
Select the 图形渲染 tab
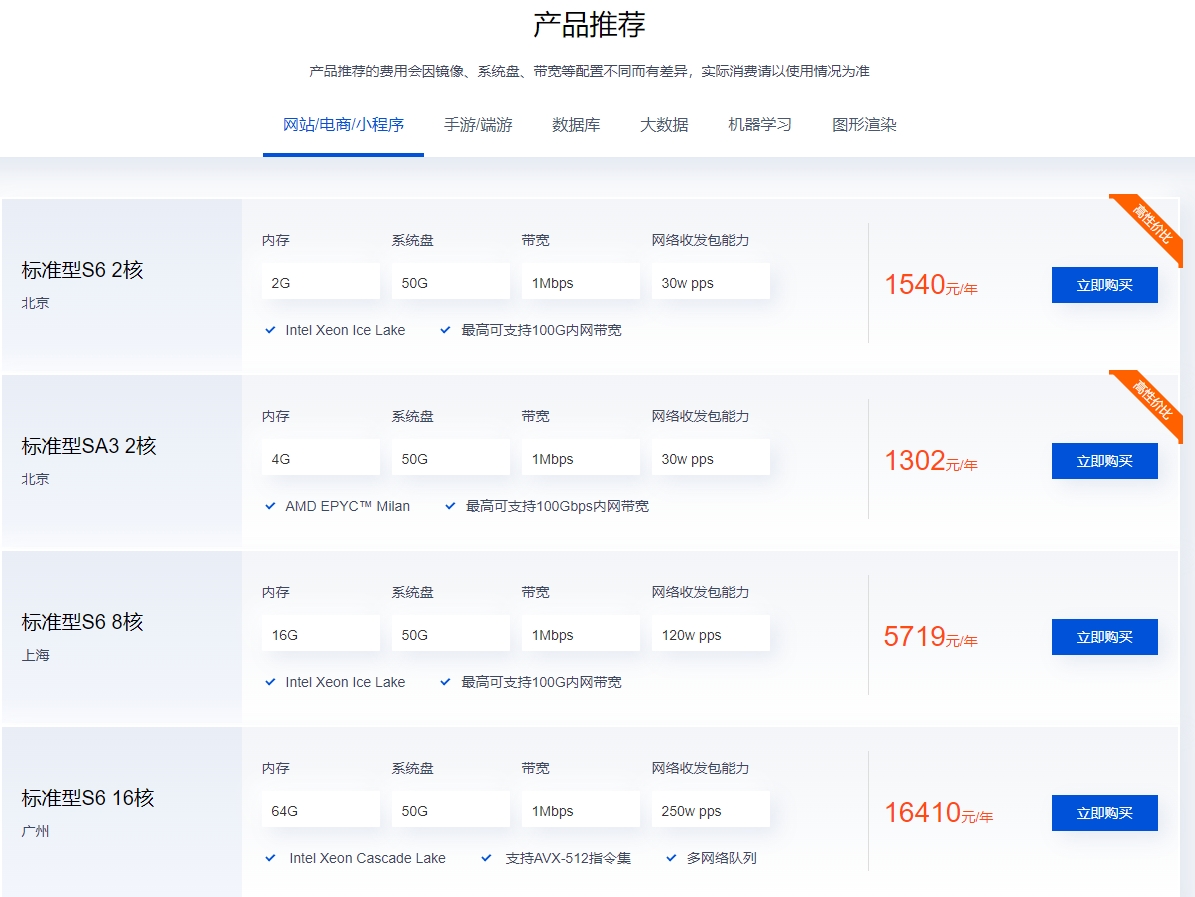coord(863,125)
